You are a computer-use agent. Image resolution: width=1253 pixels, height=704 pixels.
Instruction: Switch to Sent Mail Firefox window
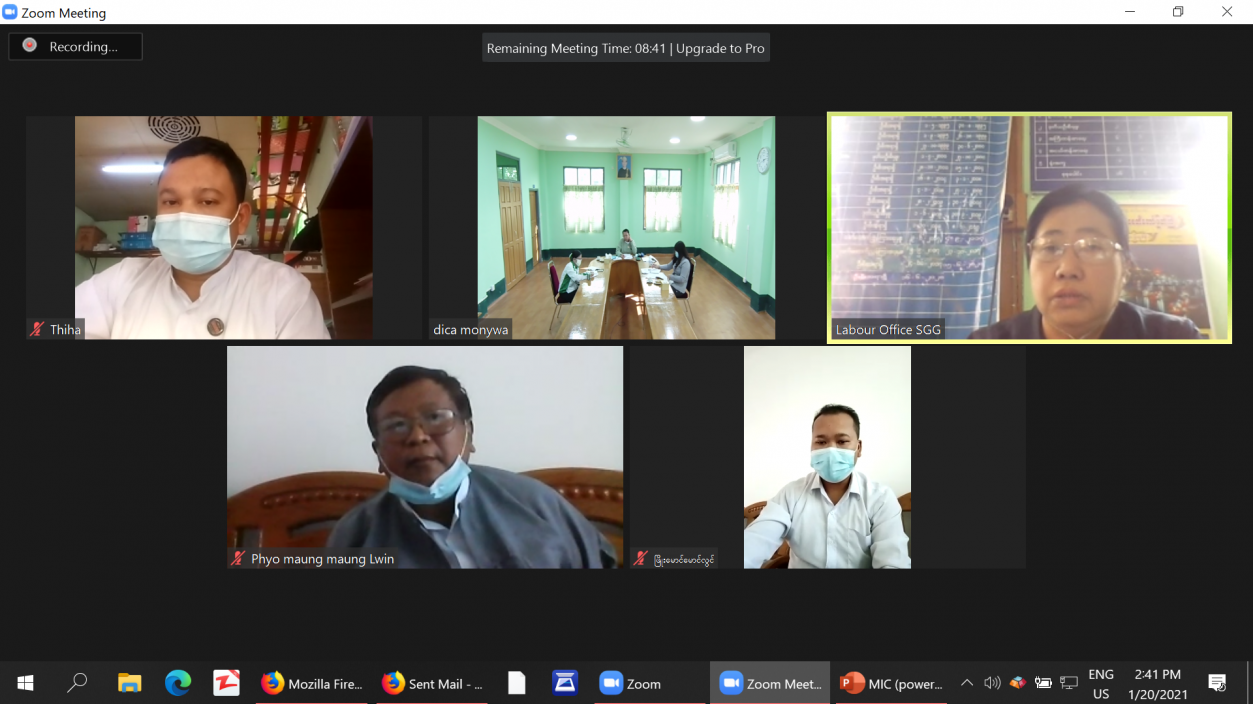pos(432,684)
